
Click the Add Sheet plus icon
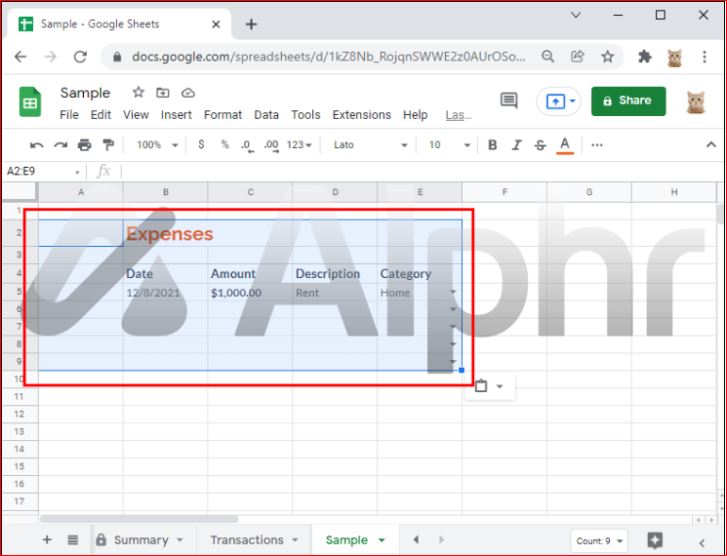(x=47, y=539)
